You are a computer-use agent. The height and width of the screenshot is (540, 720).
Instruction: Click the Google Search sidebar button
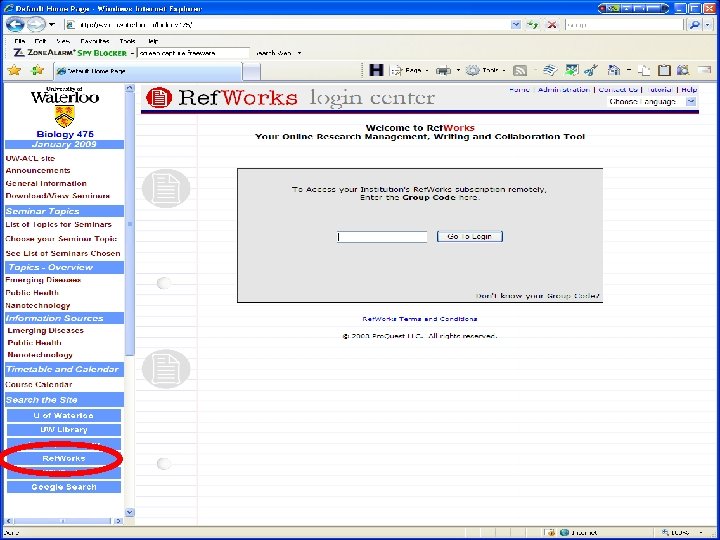point(64,487)
